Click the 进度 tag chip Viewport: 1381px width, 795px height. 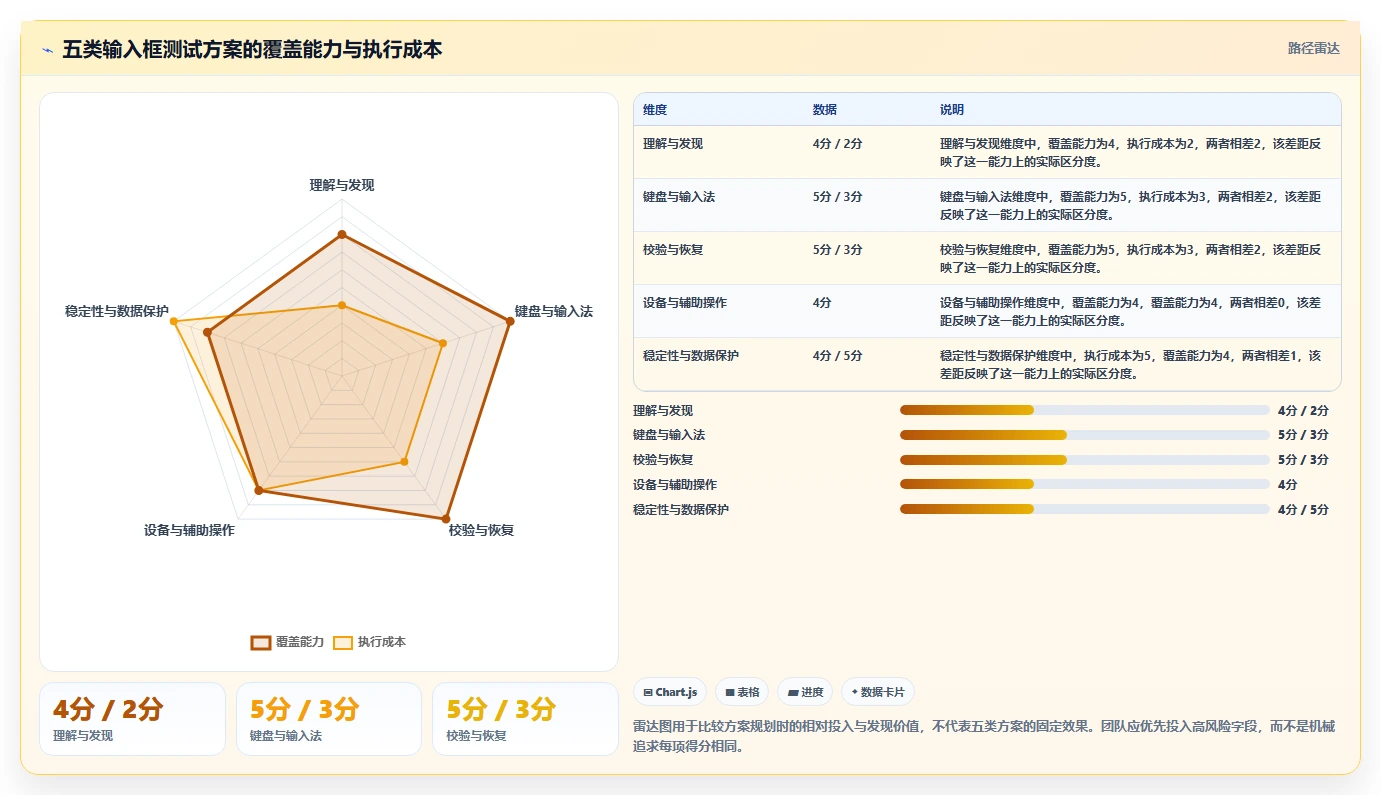[805, 692]
